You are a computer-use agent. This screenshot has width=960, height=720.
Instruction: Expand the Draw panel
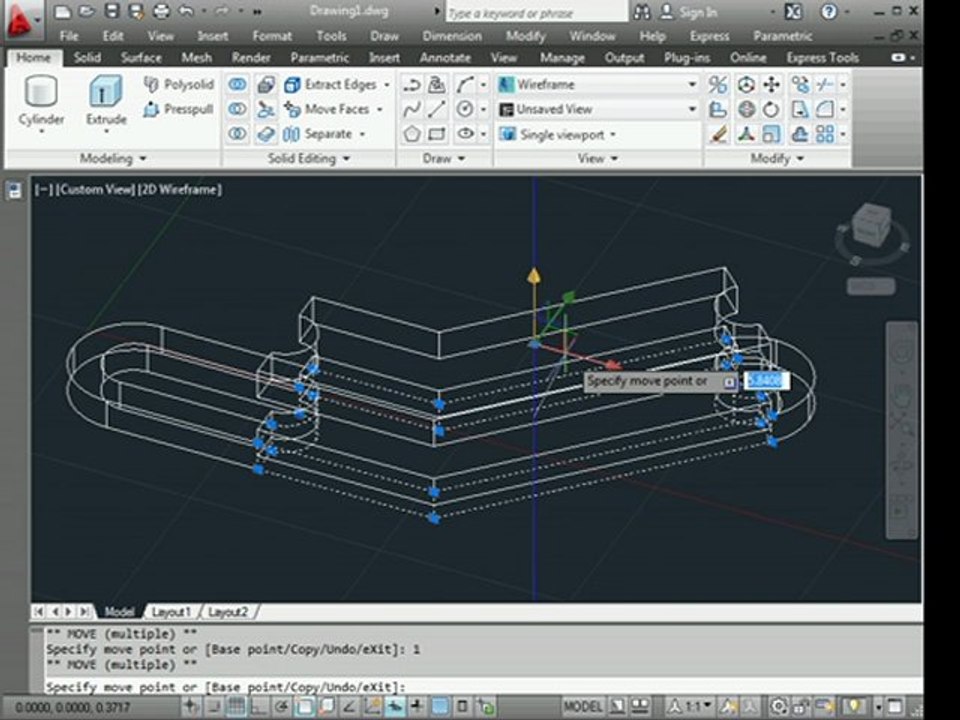[x=444, y=159]
